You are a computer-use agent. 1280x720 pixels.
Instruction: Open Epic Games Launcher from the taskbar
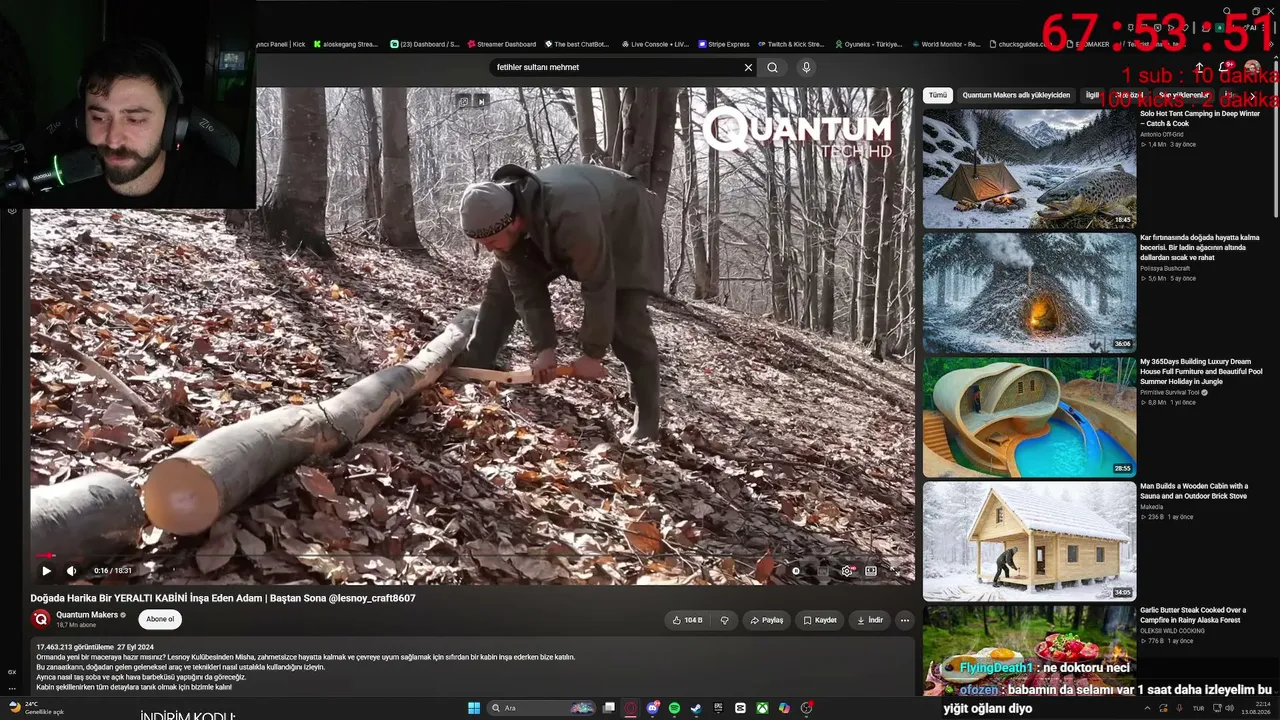pos(718,708)
